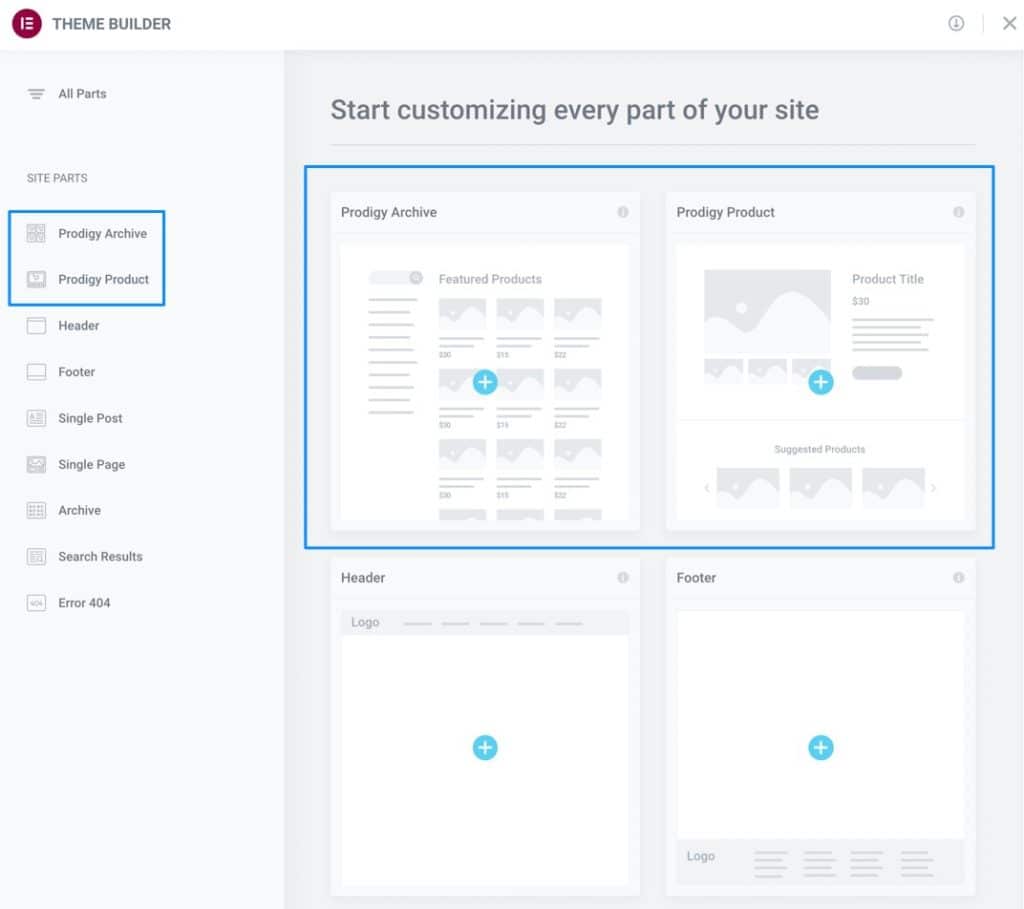Click the Elementor logo icon

[27, 24]
